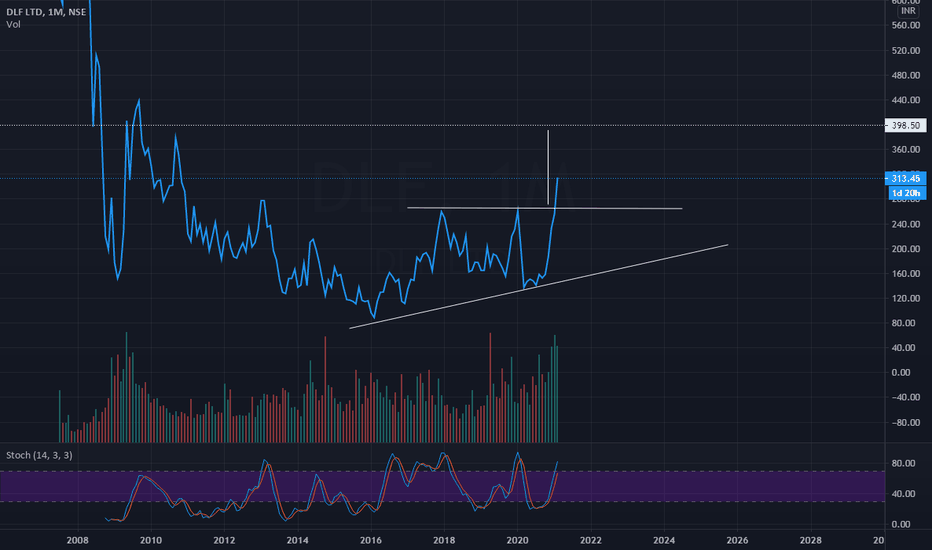Click the INR currency label on price axis
Screen dimensions: 932x550
click(x=908, y=11)
